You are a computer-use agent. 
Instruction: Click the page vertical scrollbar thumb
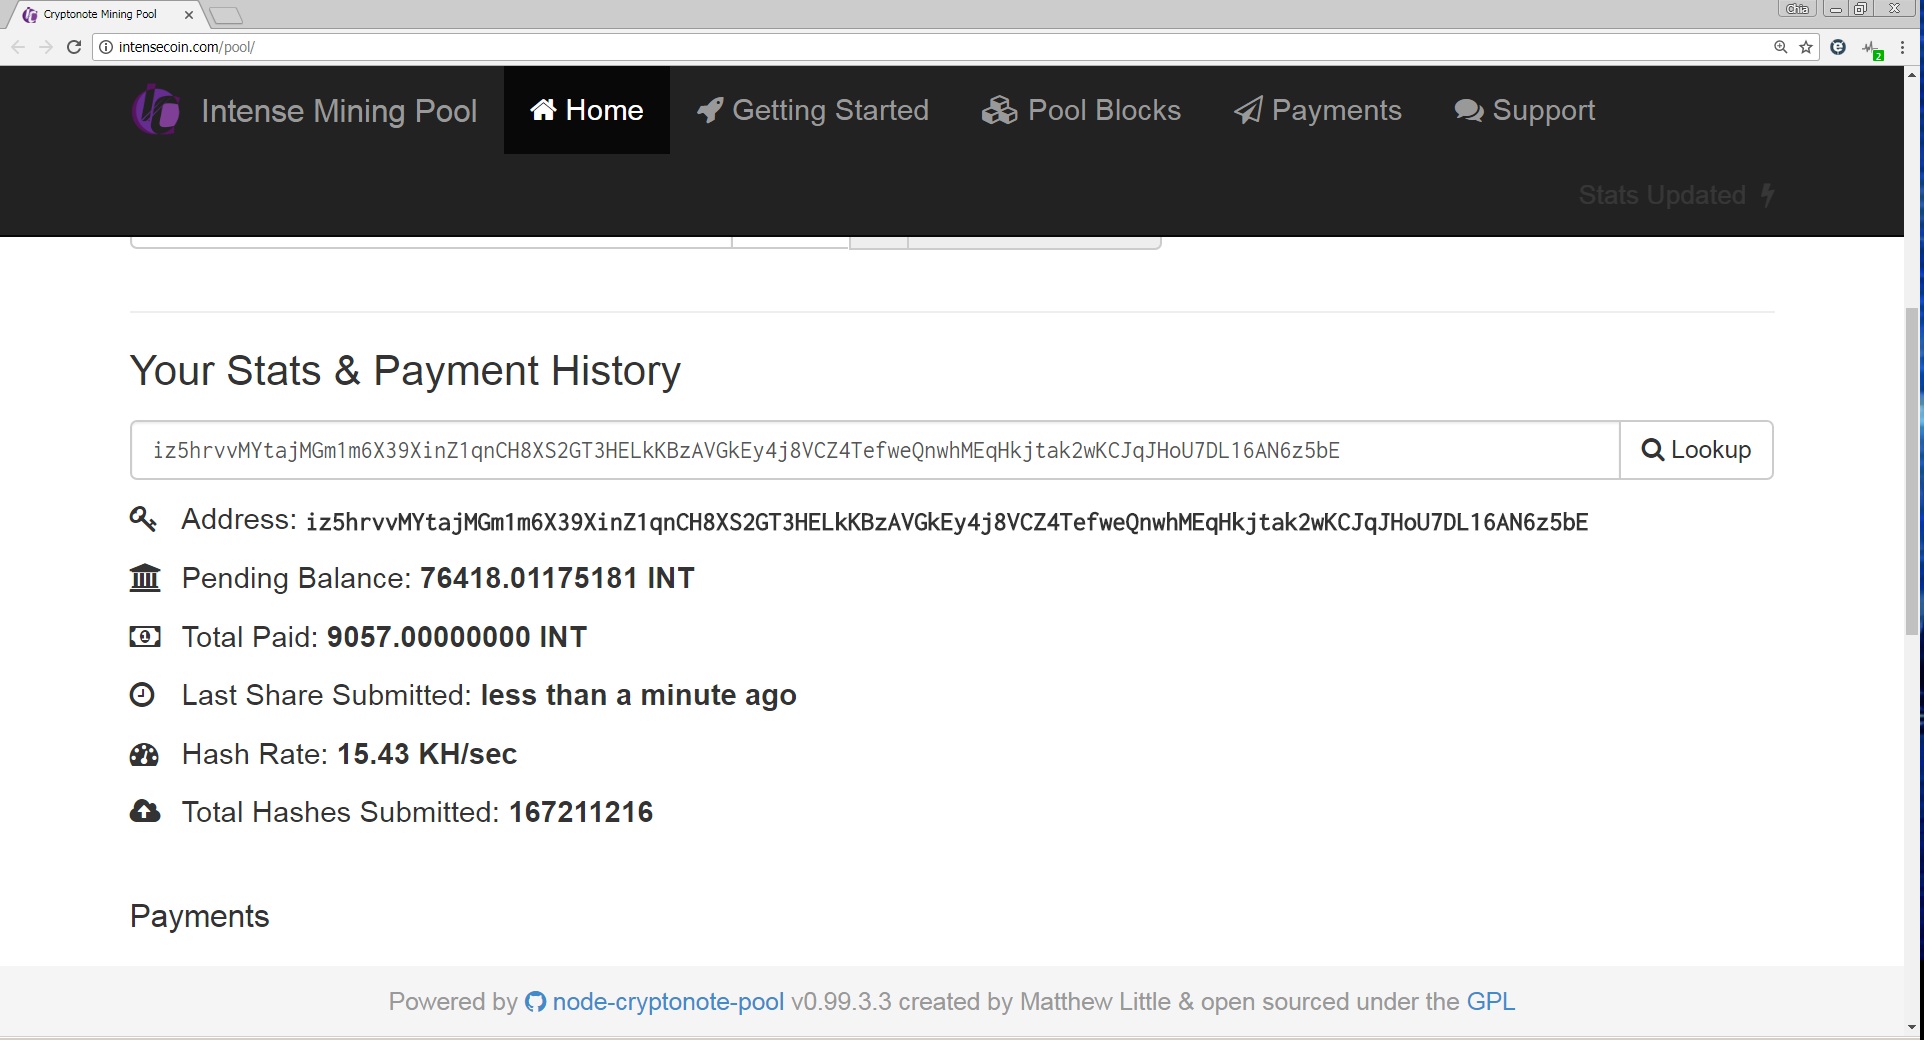[1913, 470]
